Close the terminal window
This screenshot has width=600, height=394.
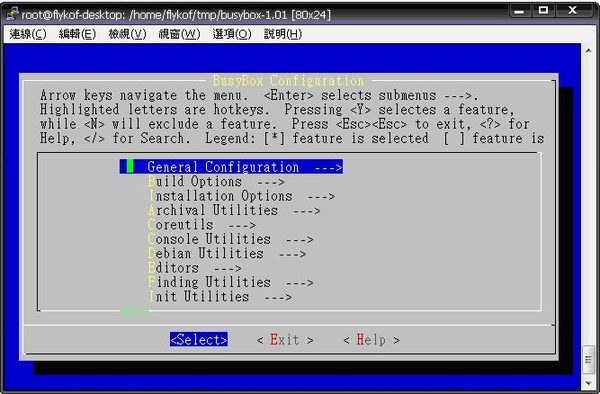click(573, 11)
